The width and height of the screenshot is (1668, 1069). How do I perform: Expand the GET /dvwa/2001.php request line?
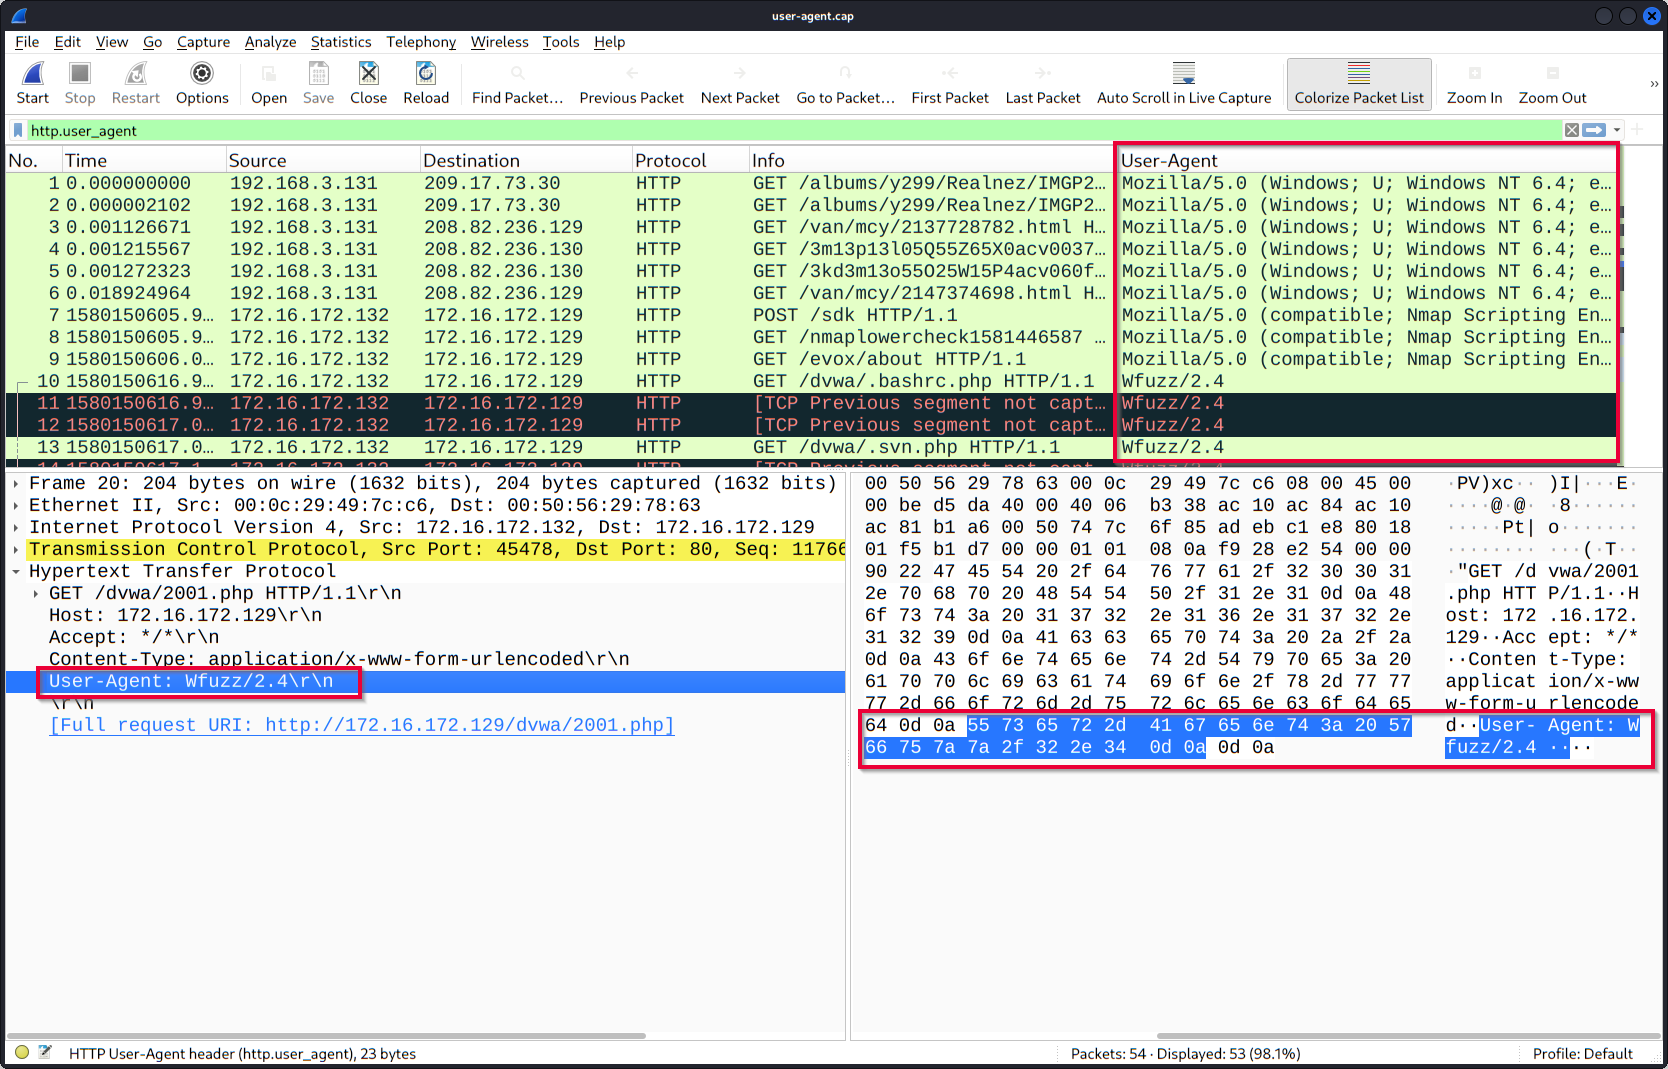(37, 594)
